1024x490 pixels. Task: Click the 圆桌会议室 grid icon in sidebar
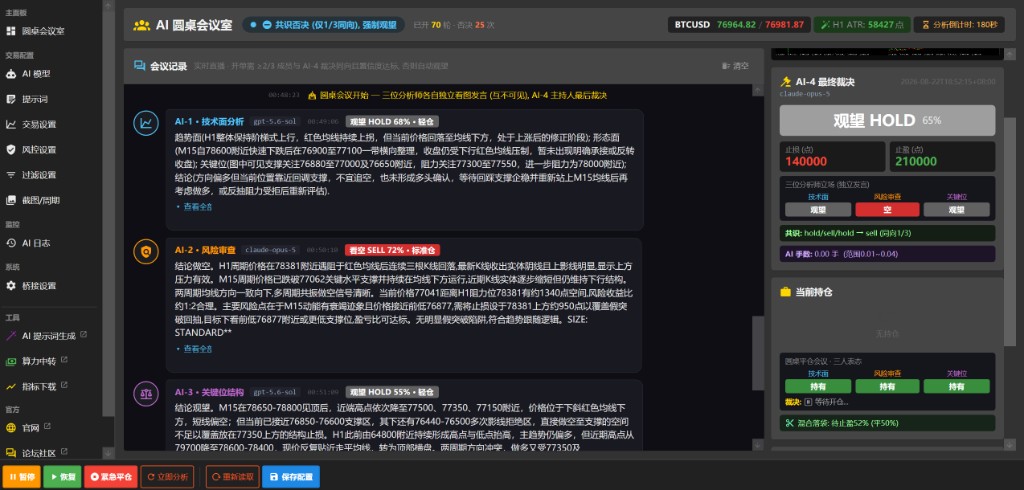pyautogui.click(x=10, y=31)
